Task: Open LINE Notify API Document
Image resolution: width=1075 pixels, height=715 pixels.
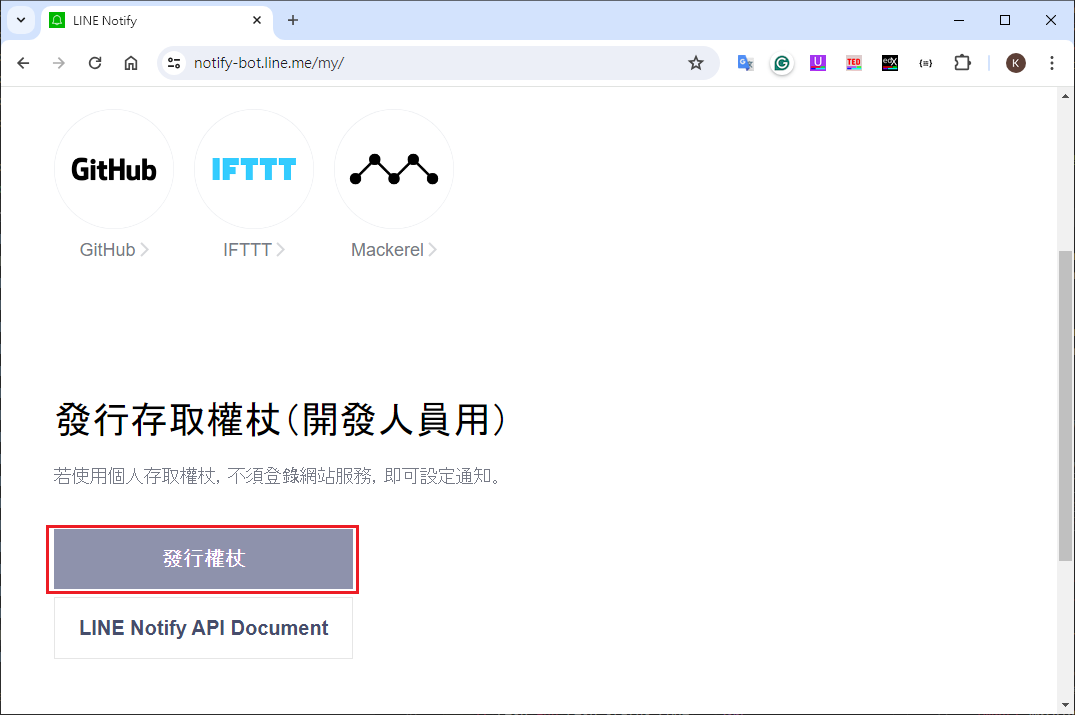Action: click(x=203, y=628)
